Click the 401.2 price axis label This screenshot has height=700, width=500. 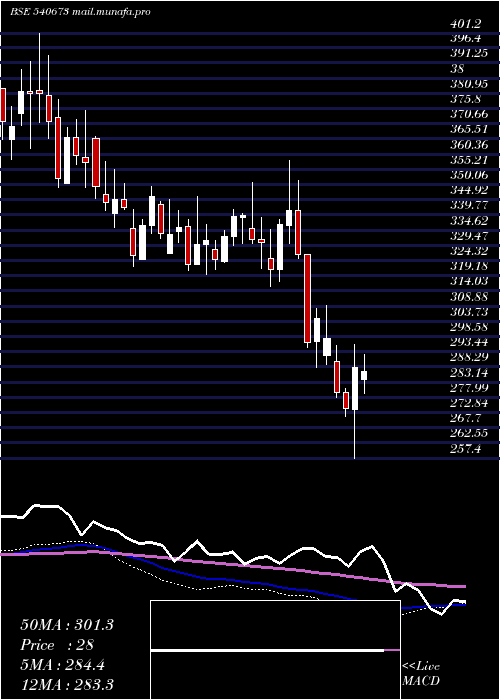(x=466, y=23)
